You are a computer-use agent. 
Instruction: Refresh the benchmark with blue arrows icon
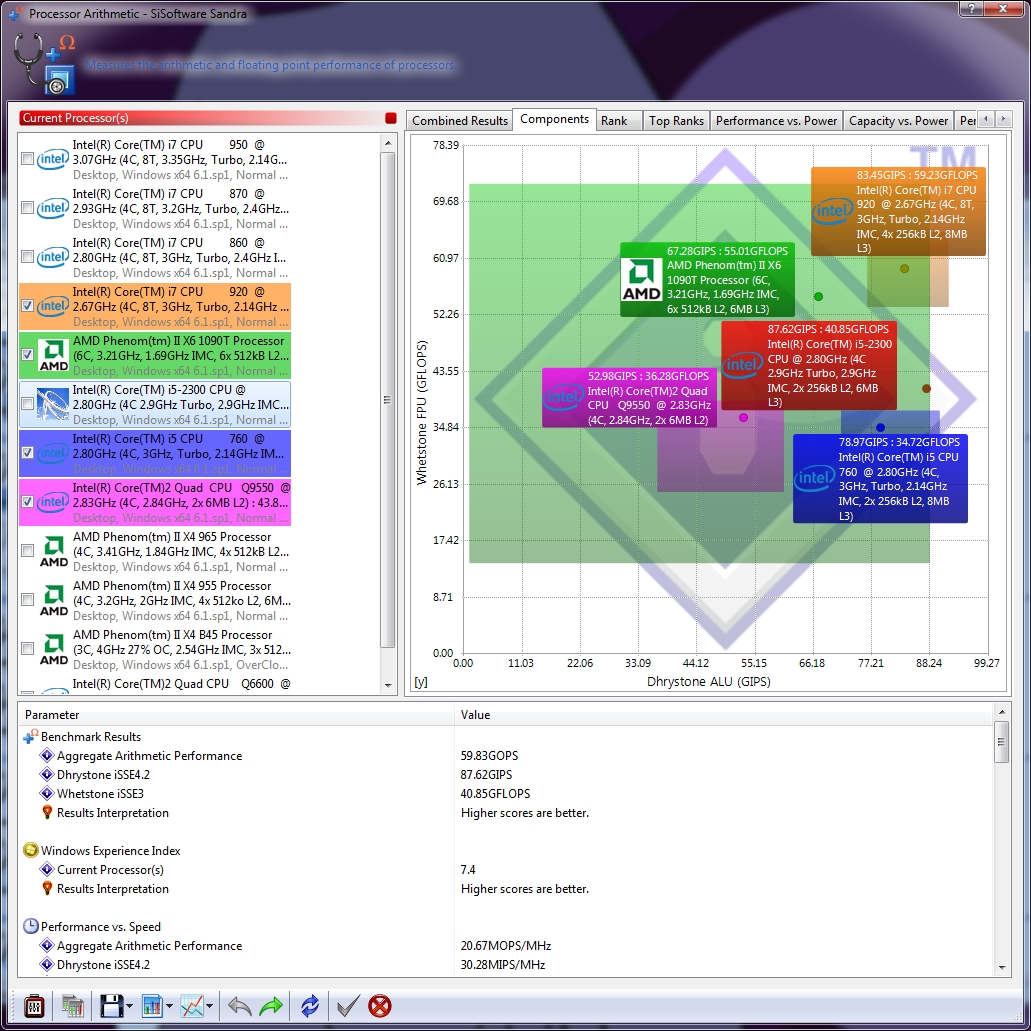tap(310, 1005)
